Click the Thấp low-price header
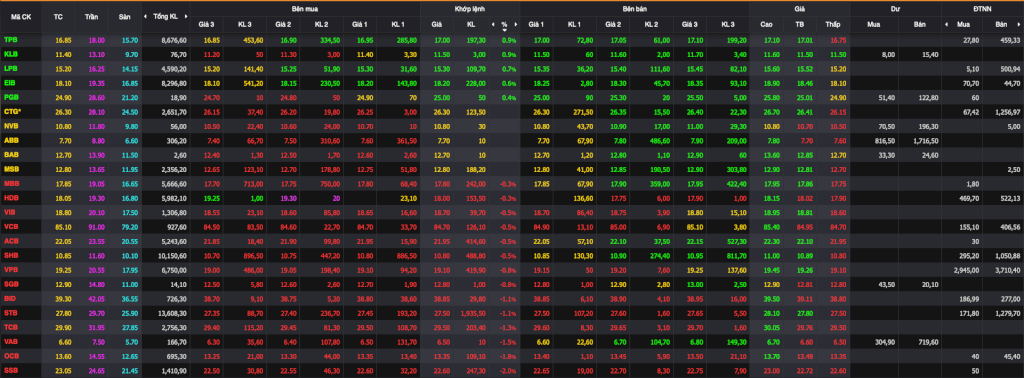This screenshot has height=378, width=1024. pyautogui.click(x=832, y=25)
